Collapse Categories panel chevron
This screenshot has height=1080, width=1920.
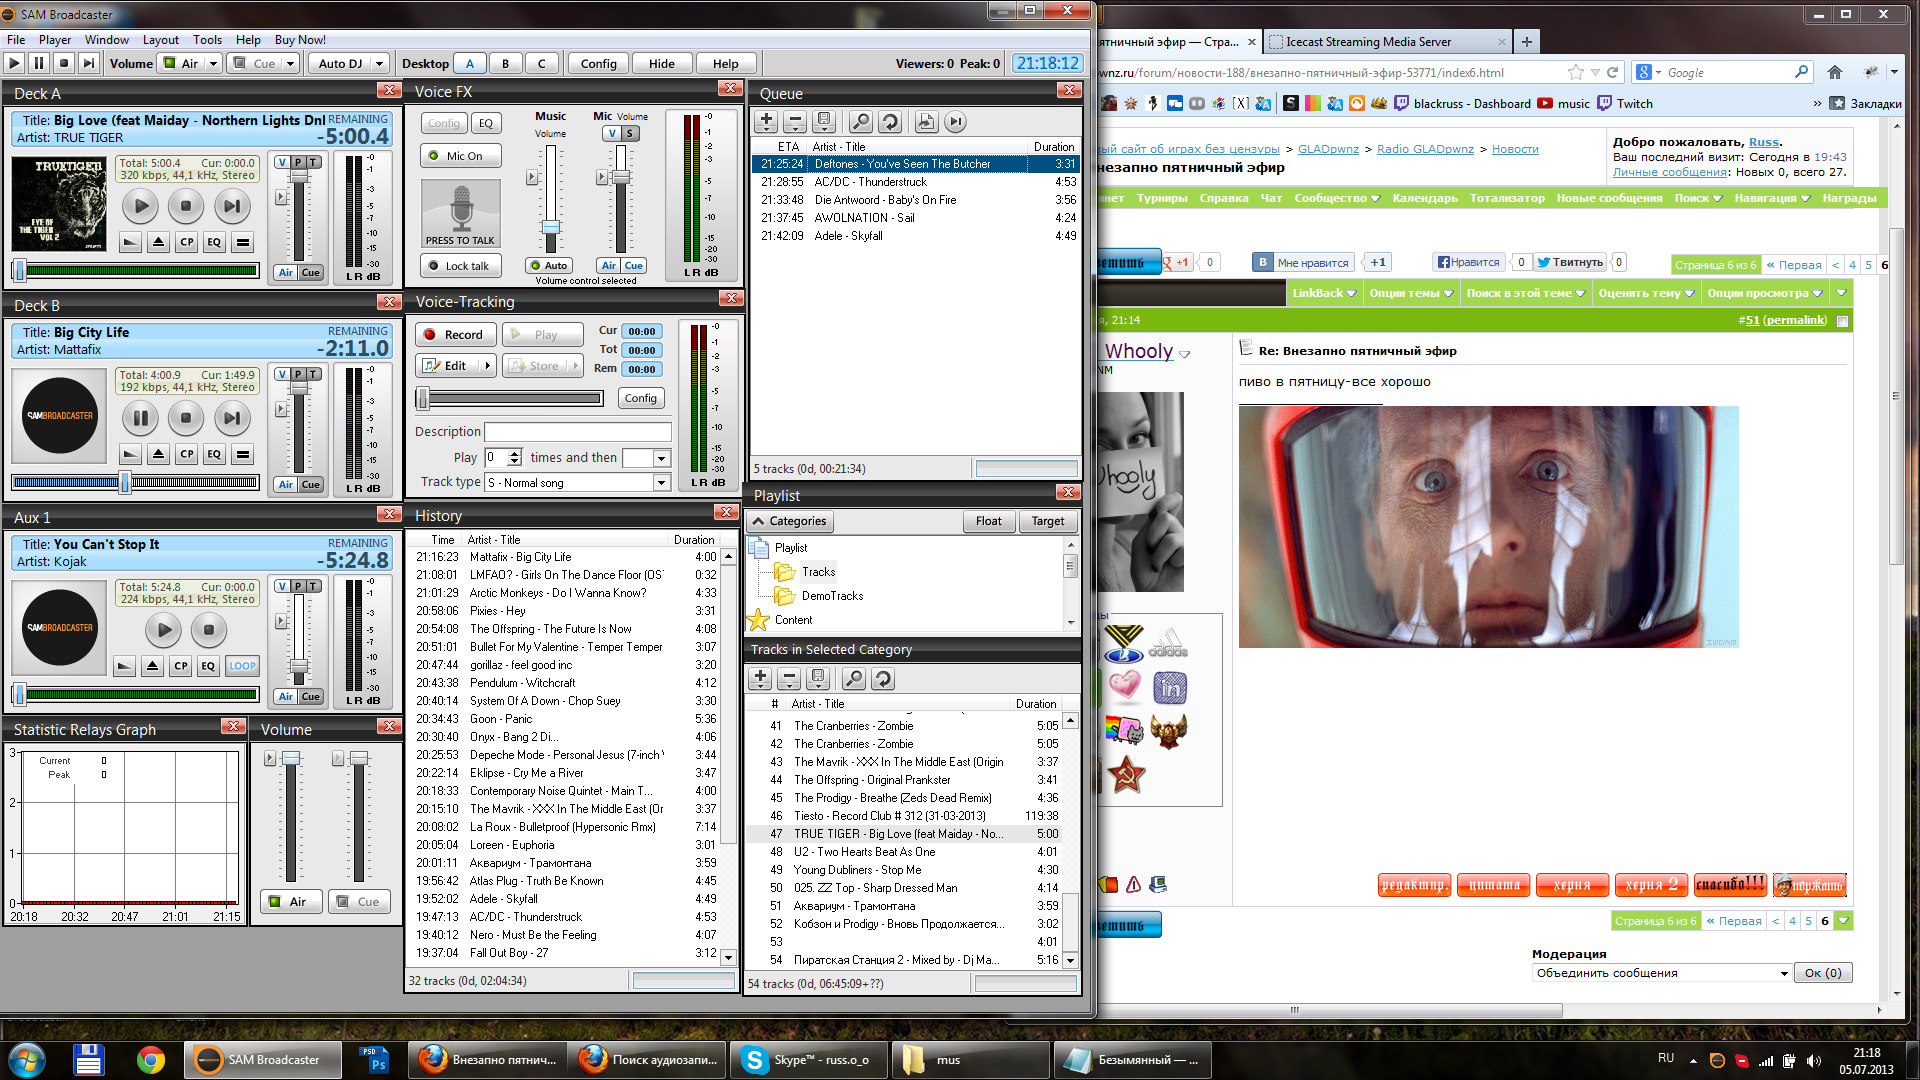point(759,521)
